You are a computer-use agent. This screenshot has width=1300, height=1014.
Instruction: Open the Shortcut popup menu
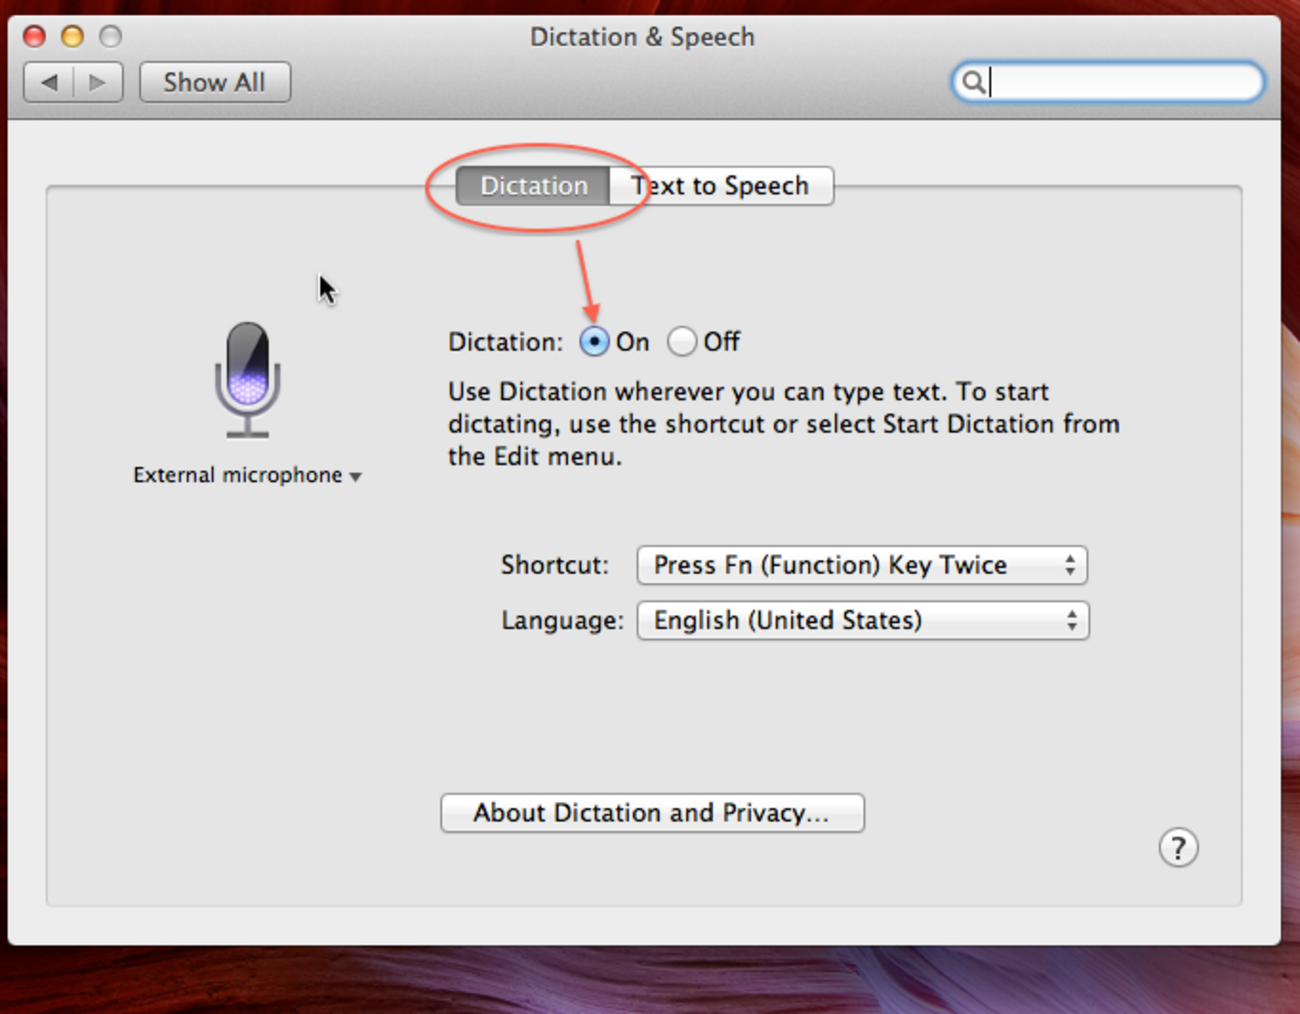[x=861, y=565]
